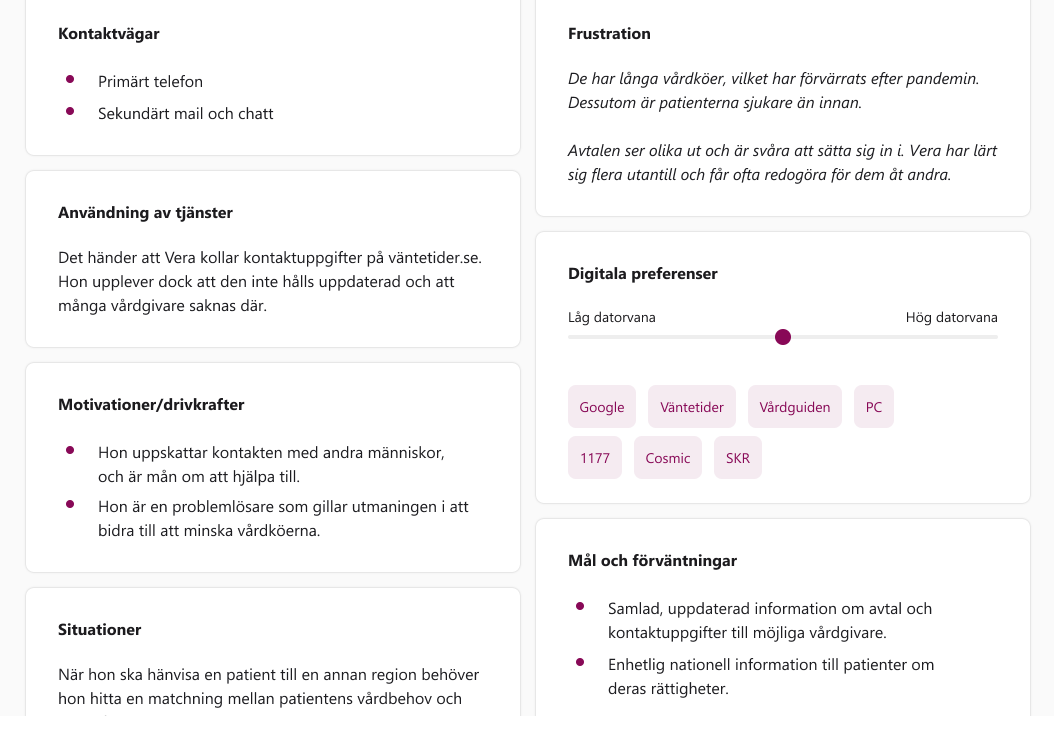Click the Frustration card heading
1054x732 pixels.
pyautogui.click(x=609, y=34)
